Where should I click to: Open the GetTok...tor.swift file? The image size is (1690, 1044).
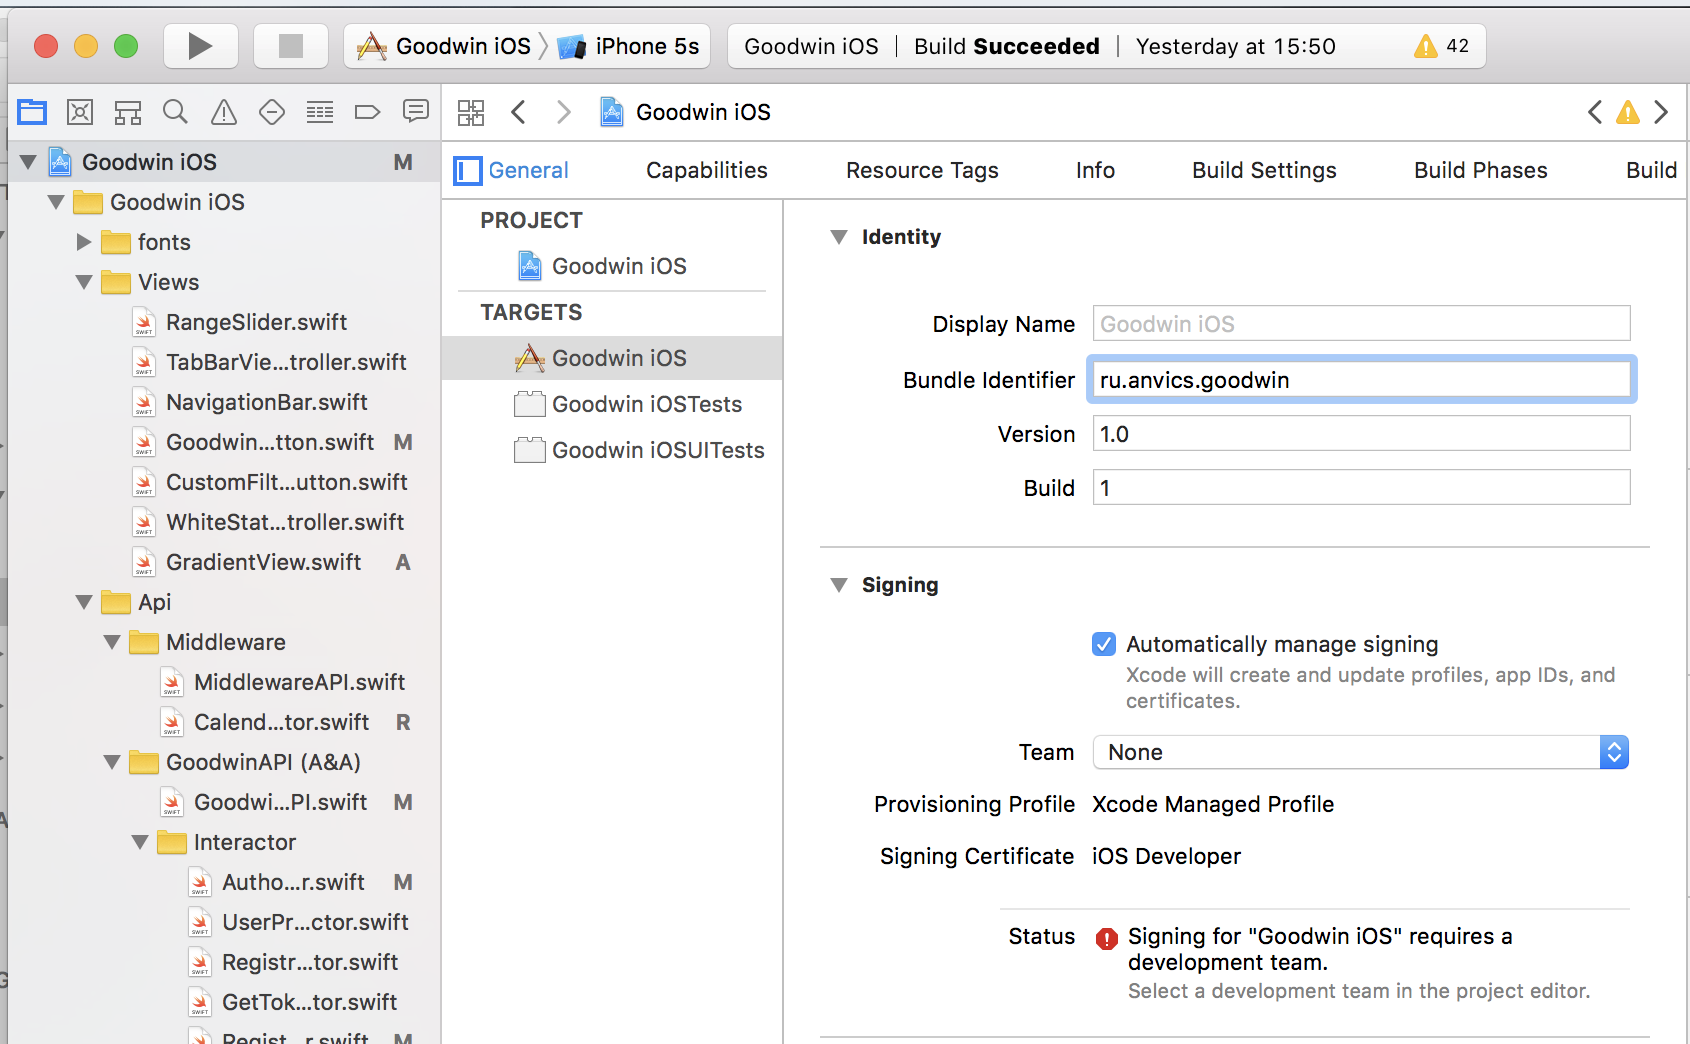coord(309,1002)
